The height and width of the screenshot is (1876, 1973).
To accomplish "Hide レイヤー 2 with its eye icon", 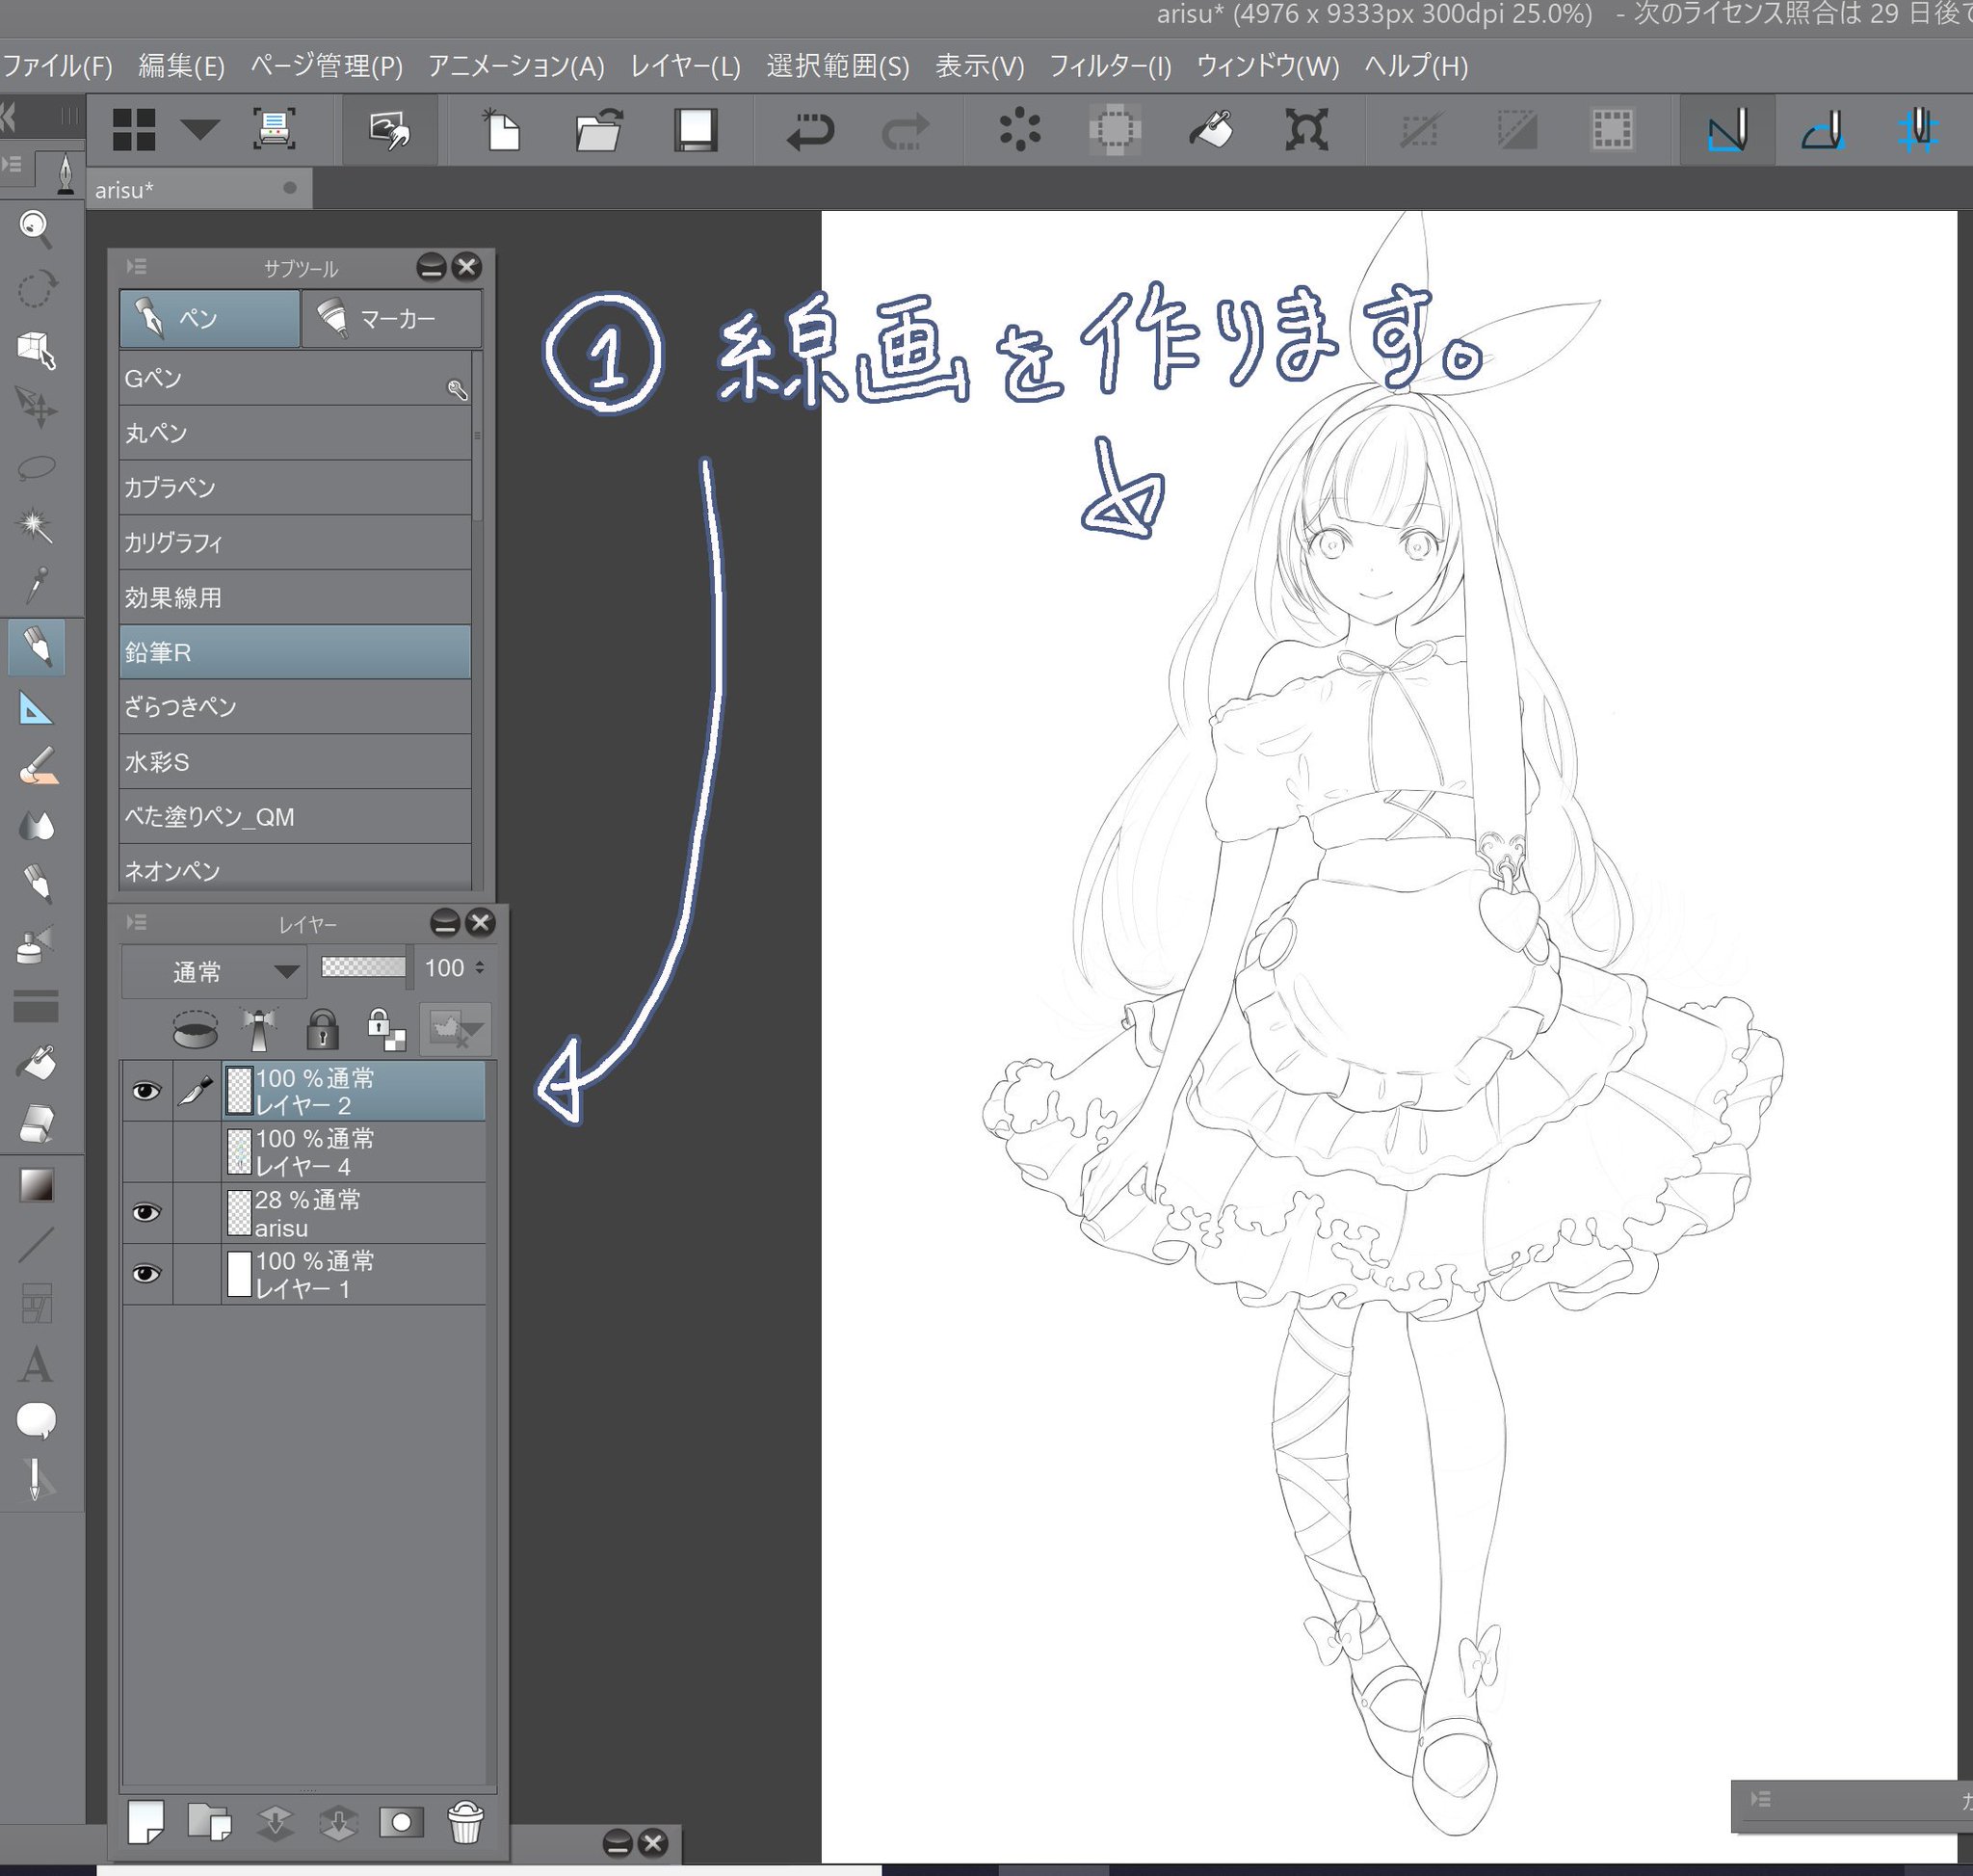I will [146, 1091].
